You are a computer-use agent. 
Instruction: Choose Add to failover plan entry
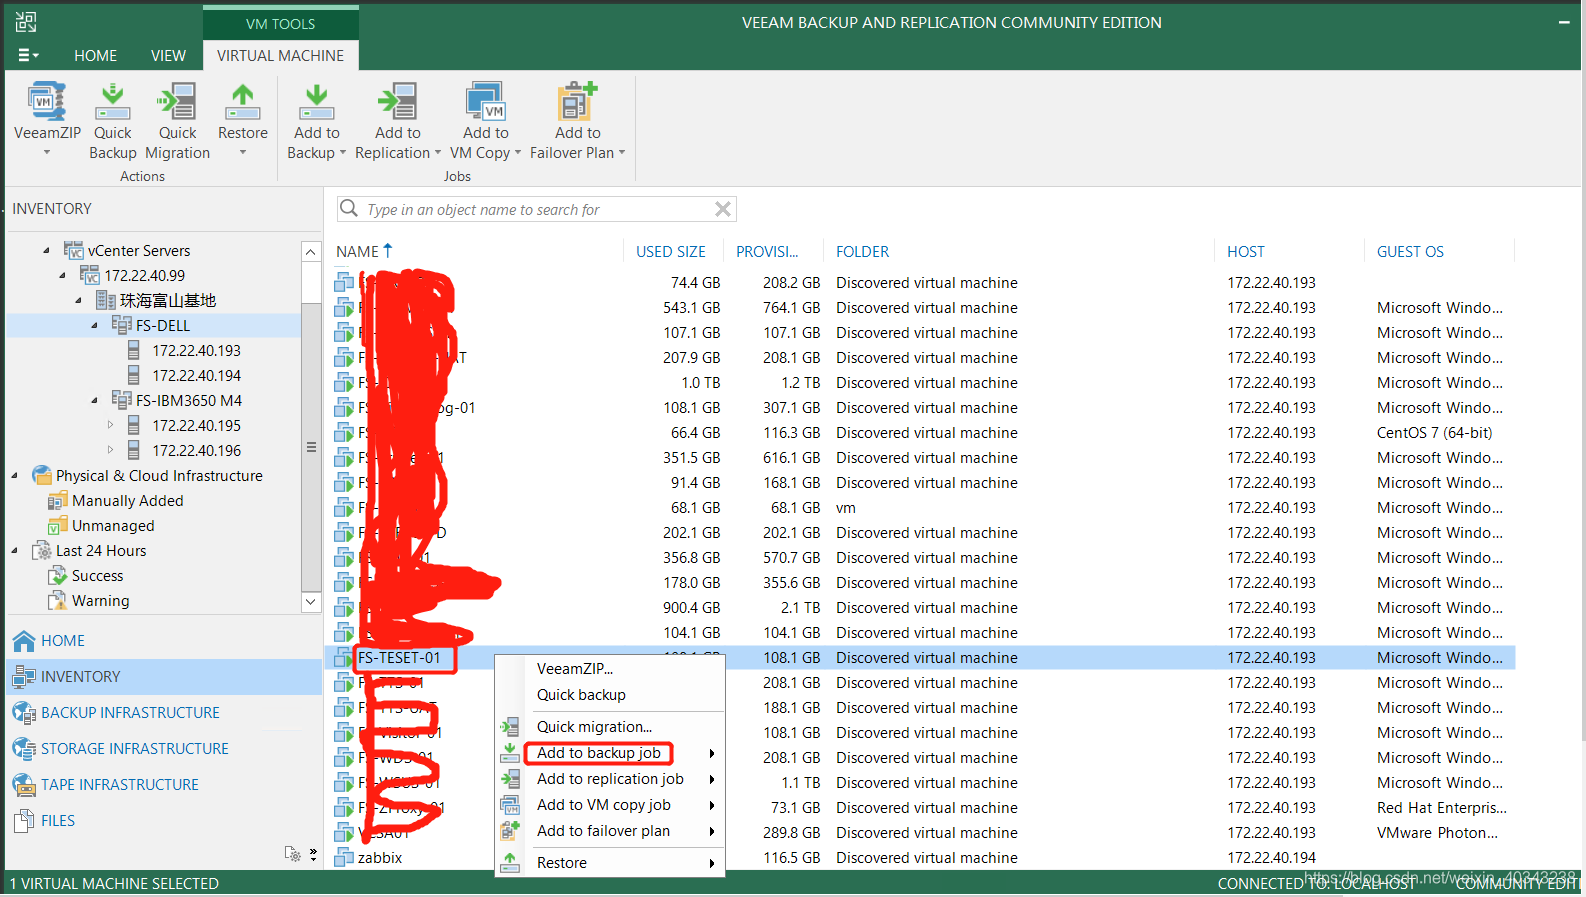pyautogui.click(x=603, y=831)
